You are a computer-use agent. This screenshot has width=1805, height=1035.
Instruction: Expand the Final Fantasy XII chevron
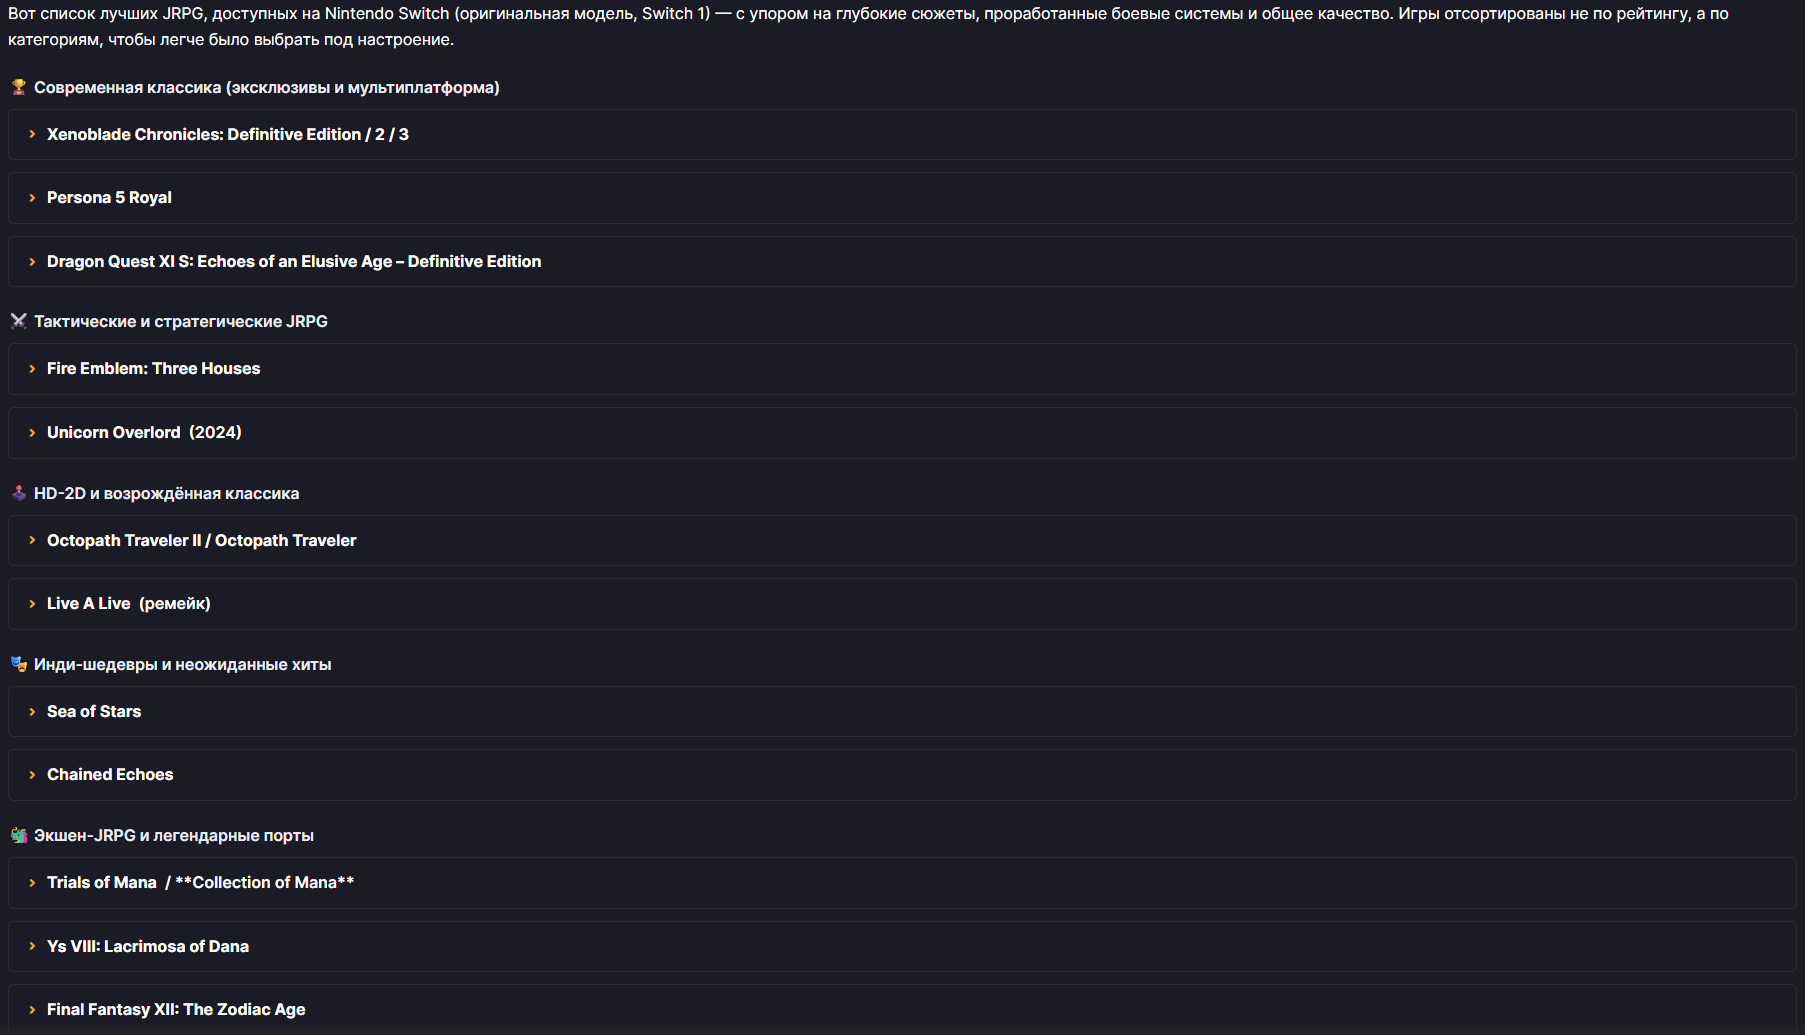[x=32, y=1010]
